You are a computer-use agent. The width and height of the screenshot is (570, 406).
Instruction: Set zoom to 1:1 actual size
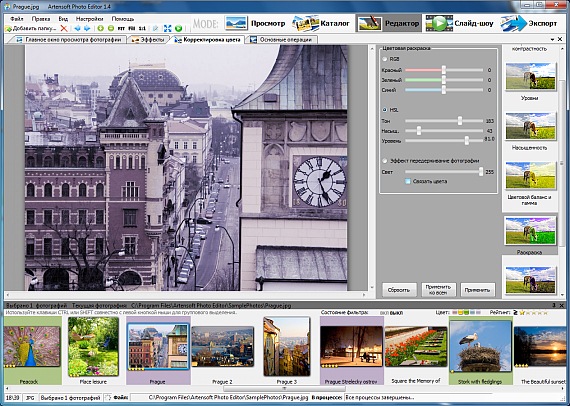(x=142, y=28)
